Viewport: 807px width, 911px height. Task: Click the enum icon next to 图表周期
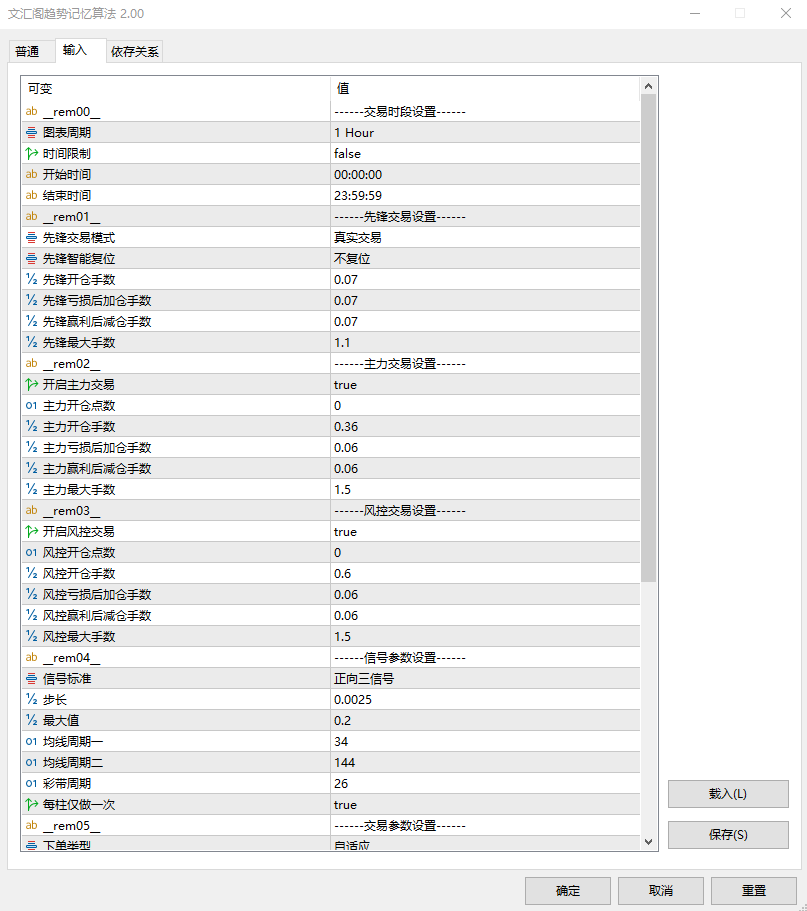tap(31, 133)
